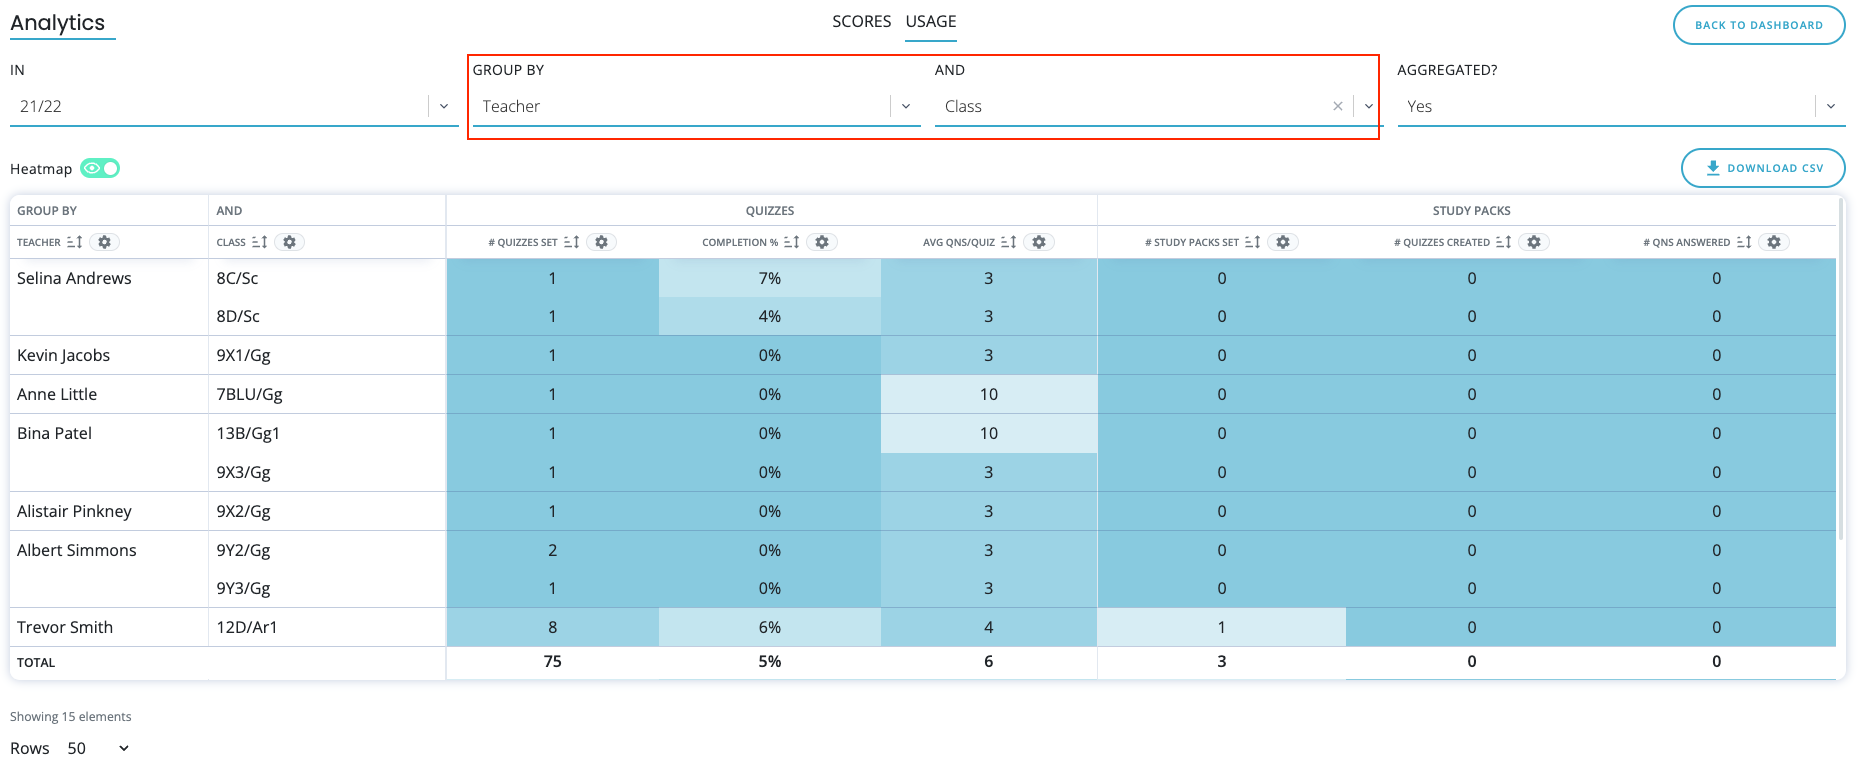Screen dimensions: 1860x763
Task: Switch to the SCORES tab
Action: [x=861, y=21]
